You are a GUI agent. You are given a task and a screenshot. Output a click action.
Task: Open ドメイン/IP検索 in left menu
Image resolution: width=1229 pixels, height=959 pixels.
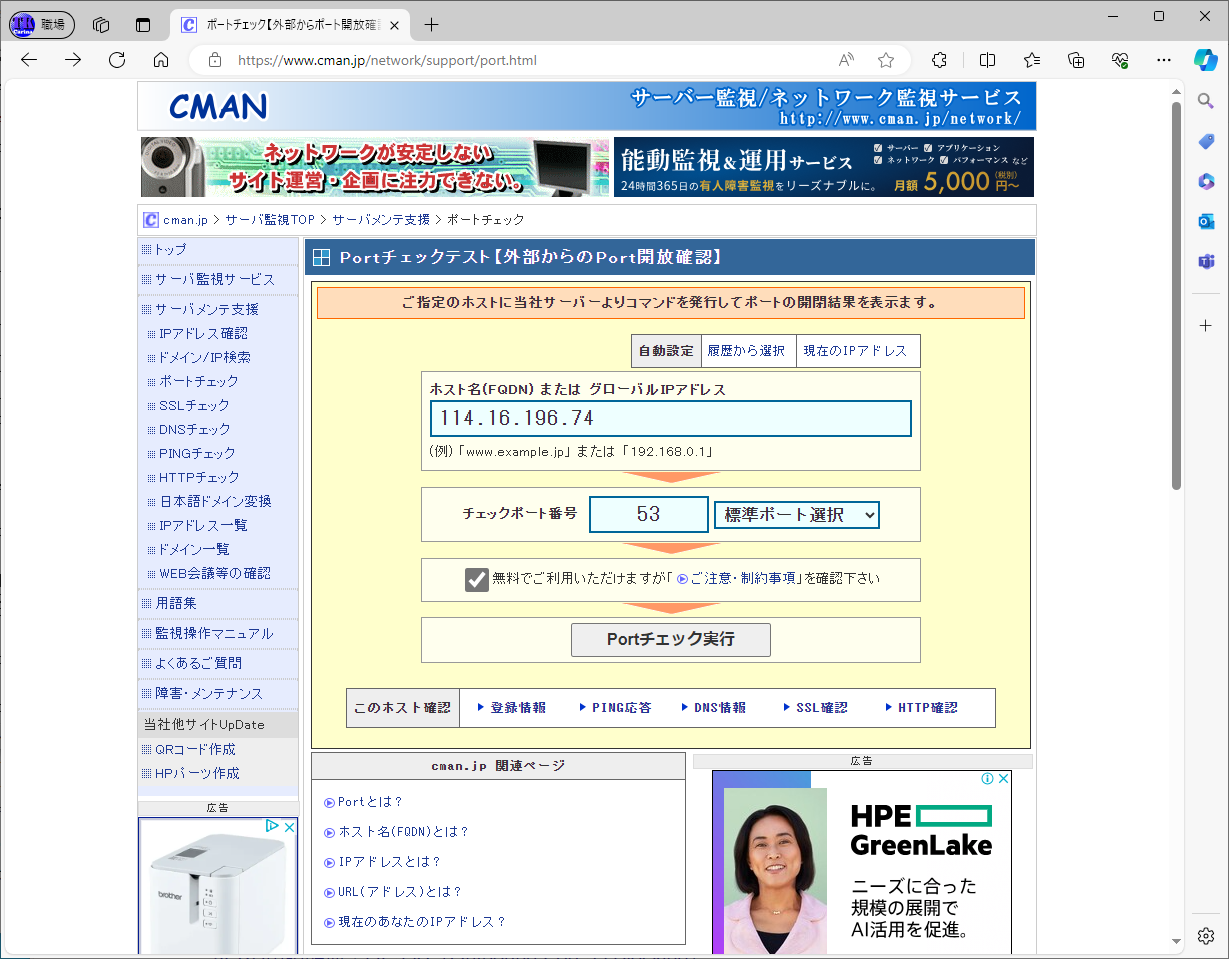point(205,357)
